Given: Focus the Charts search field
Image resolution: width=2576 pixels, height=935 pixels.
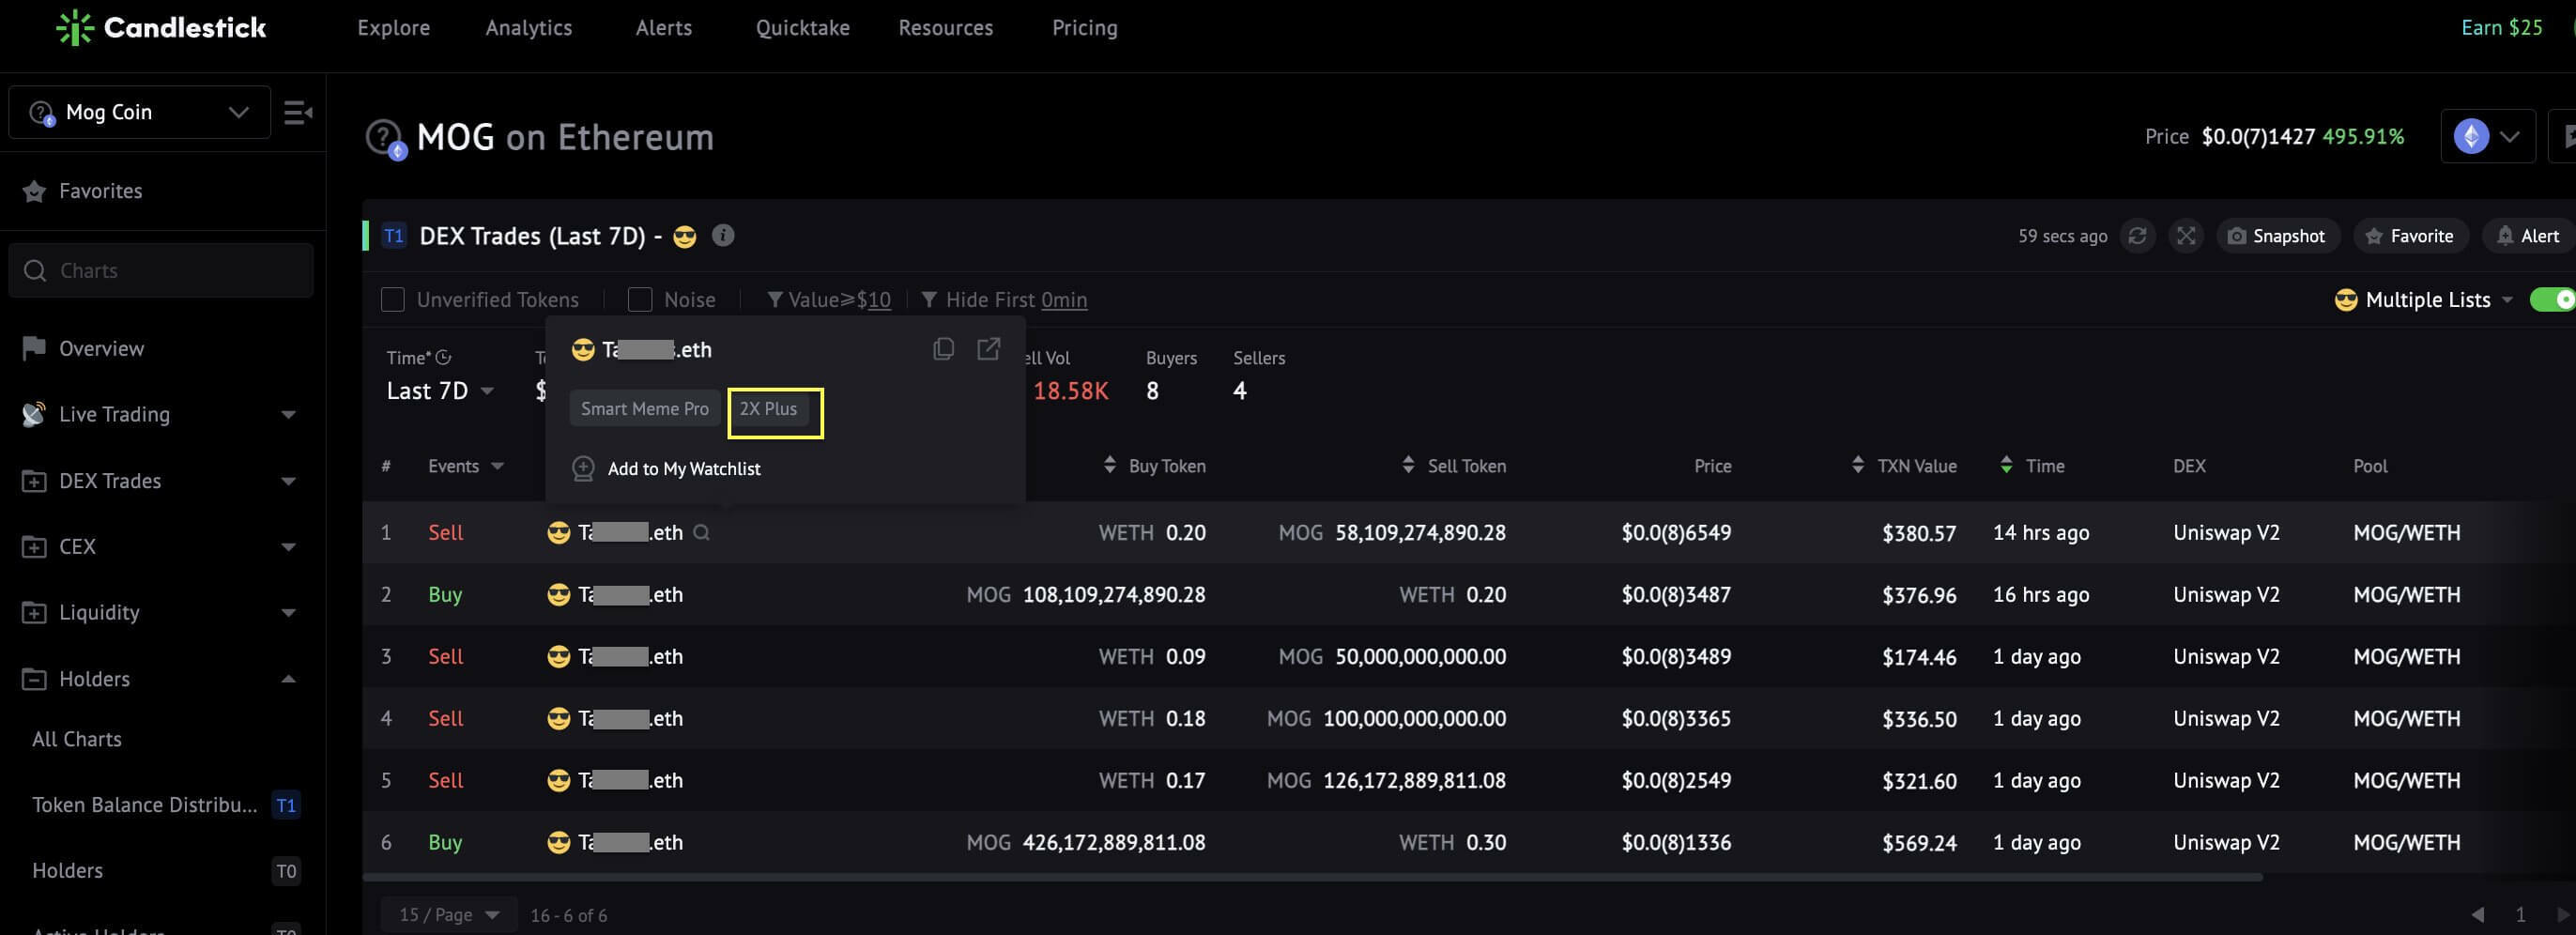Looking at the screenshot, I should point(161,270).
